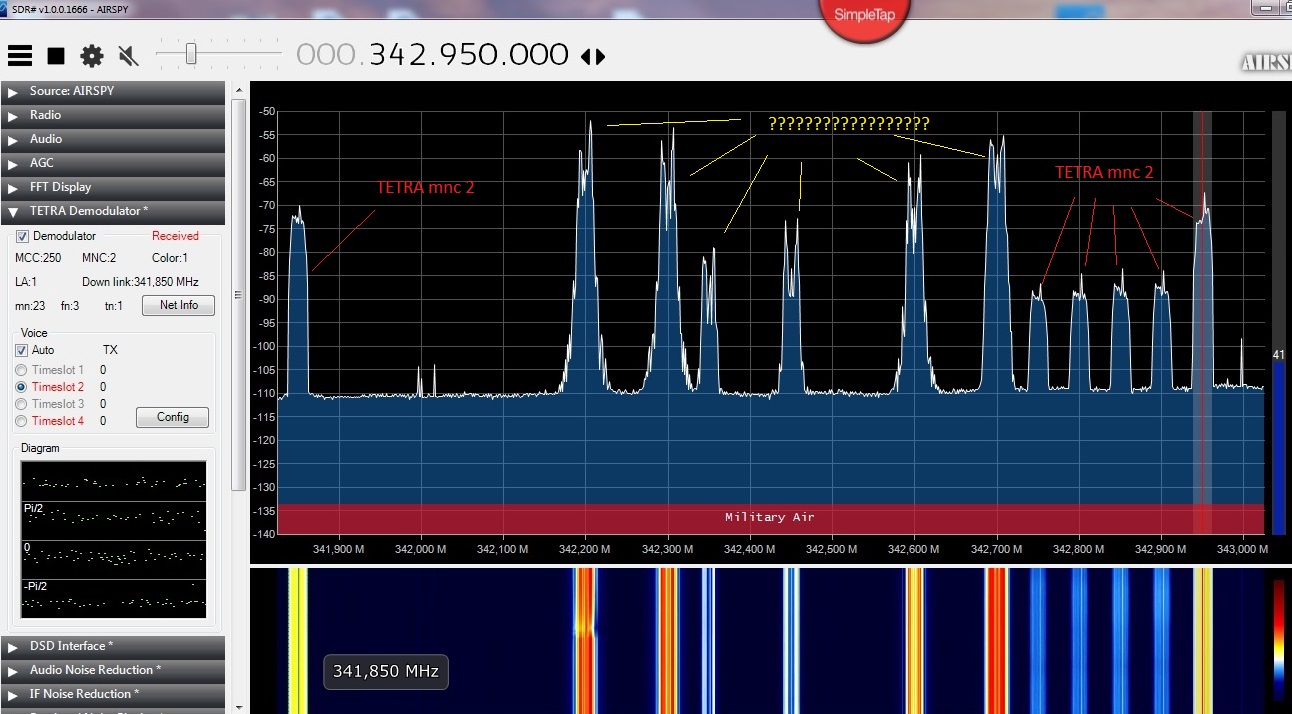This screenshot has width=1292, height=714.
Task: Click the frequency step arrows icon
Action: (x=593, y=57)
